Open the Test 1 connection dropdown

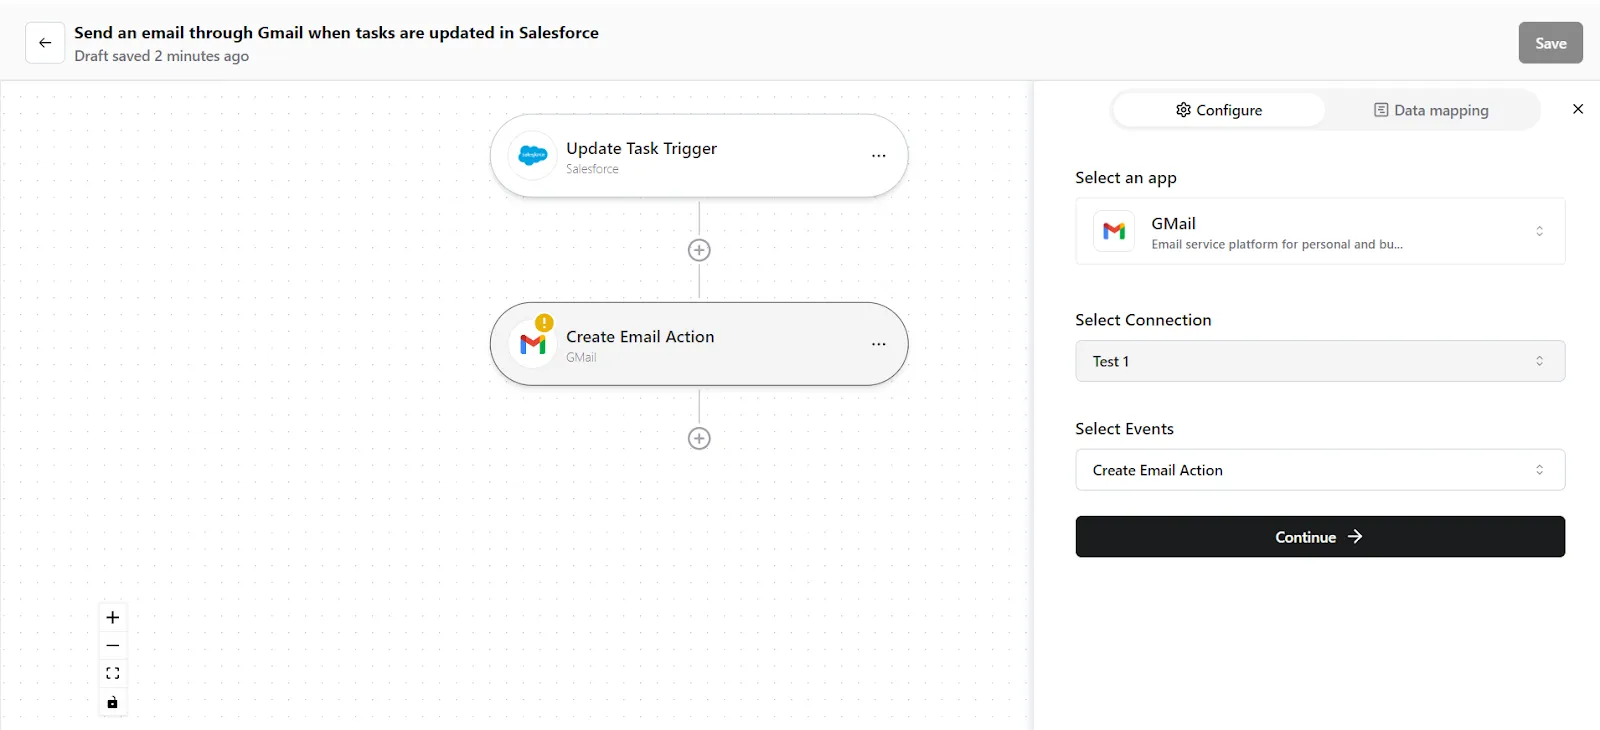pos(1320,361)
